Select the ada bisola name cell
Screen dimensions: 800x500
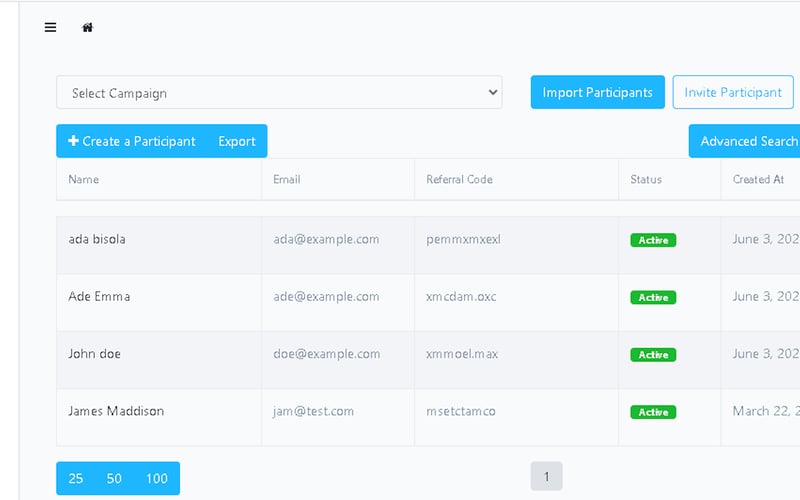159,245
